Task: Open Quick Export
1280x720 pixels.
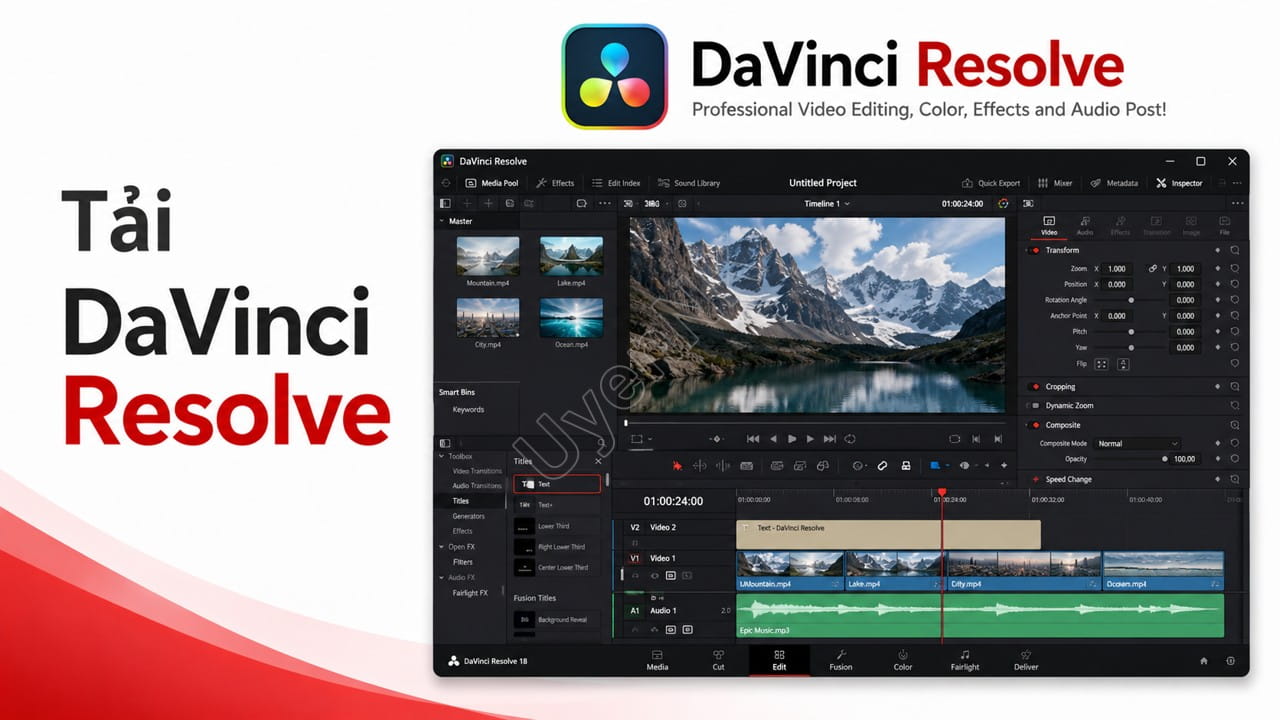Action: pos(991,183)
